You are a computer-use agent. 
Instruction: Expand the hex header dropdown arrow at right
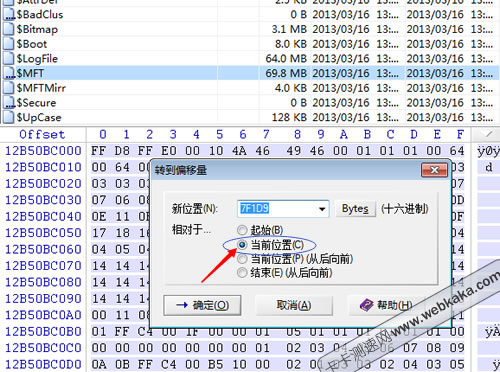tap(489, 134)
